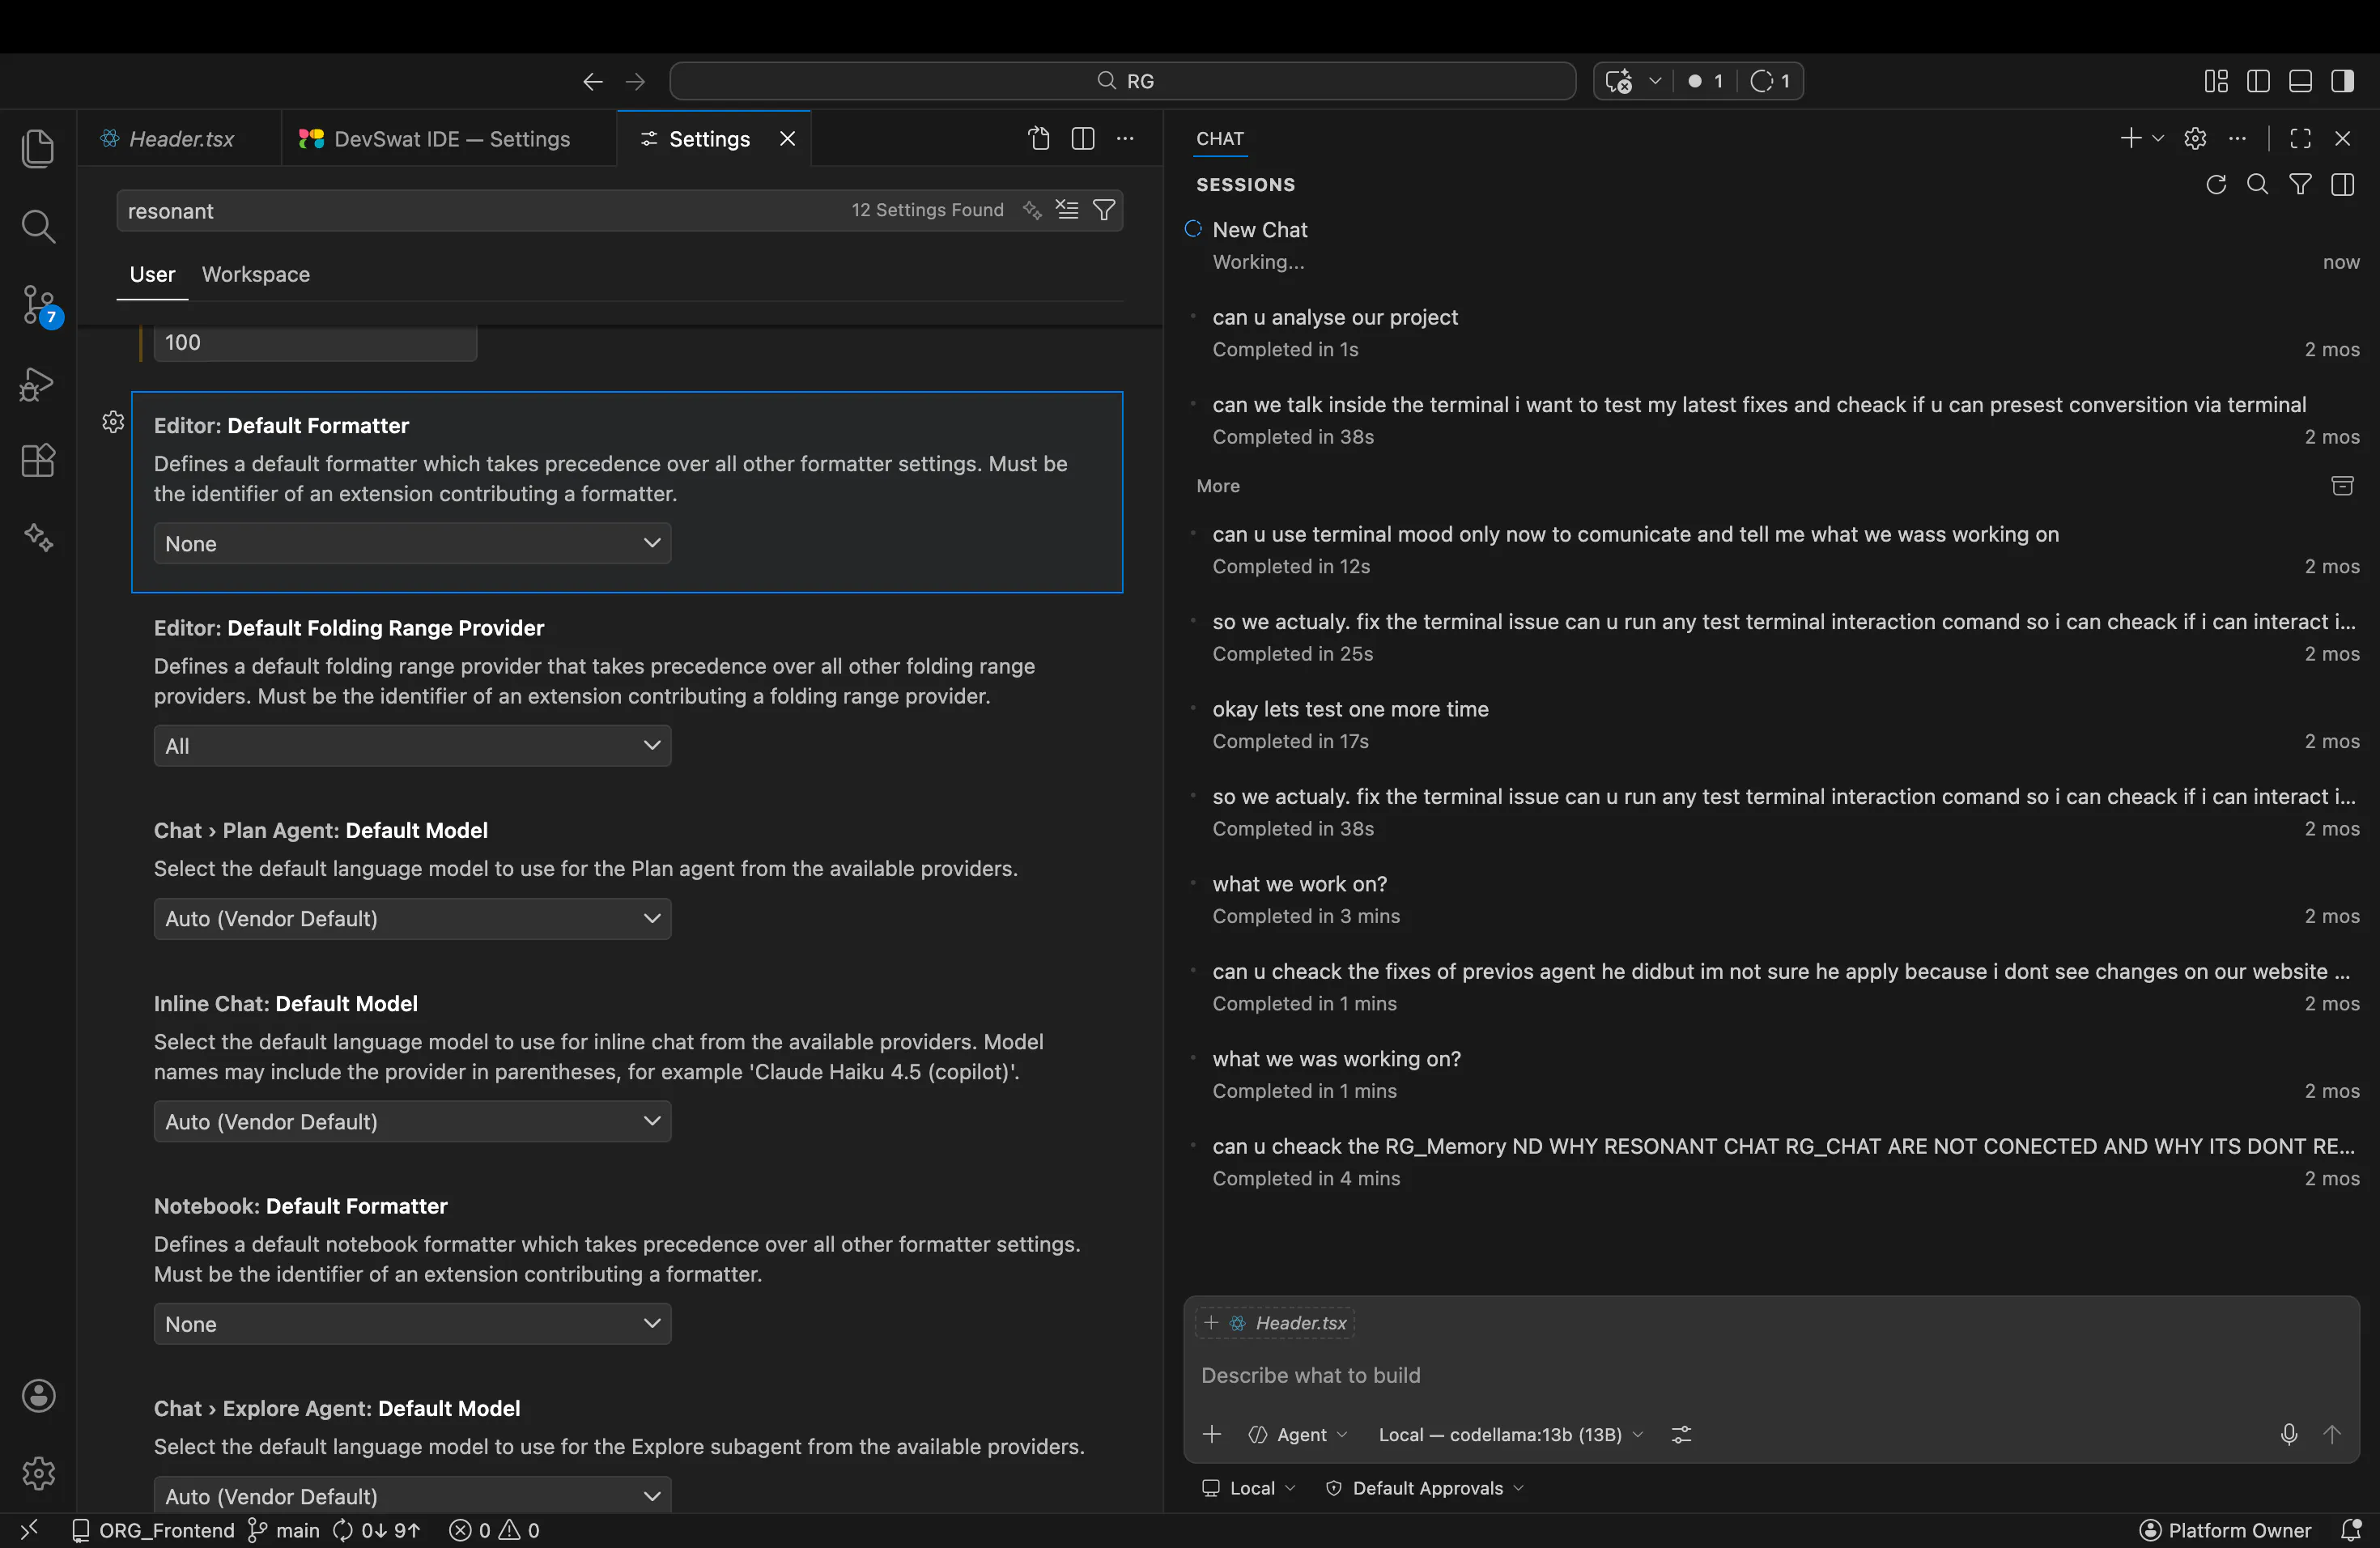Click Open Settings (JSON) icon
The image size is (2380, 1548).
click(x=1040, y=139)
